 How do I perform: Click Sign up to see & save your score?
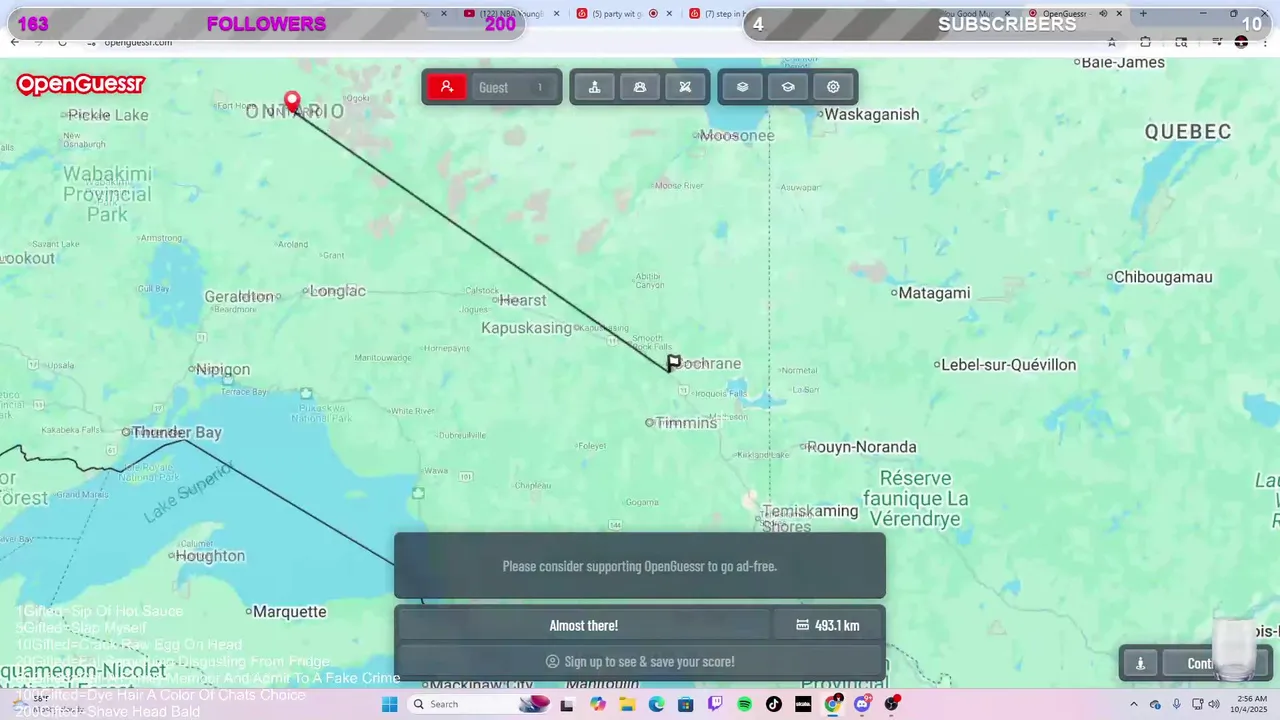(640, 661)
